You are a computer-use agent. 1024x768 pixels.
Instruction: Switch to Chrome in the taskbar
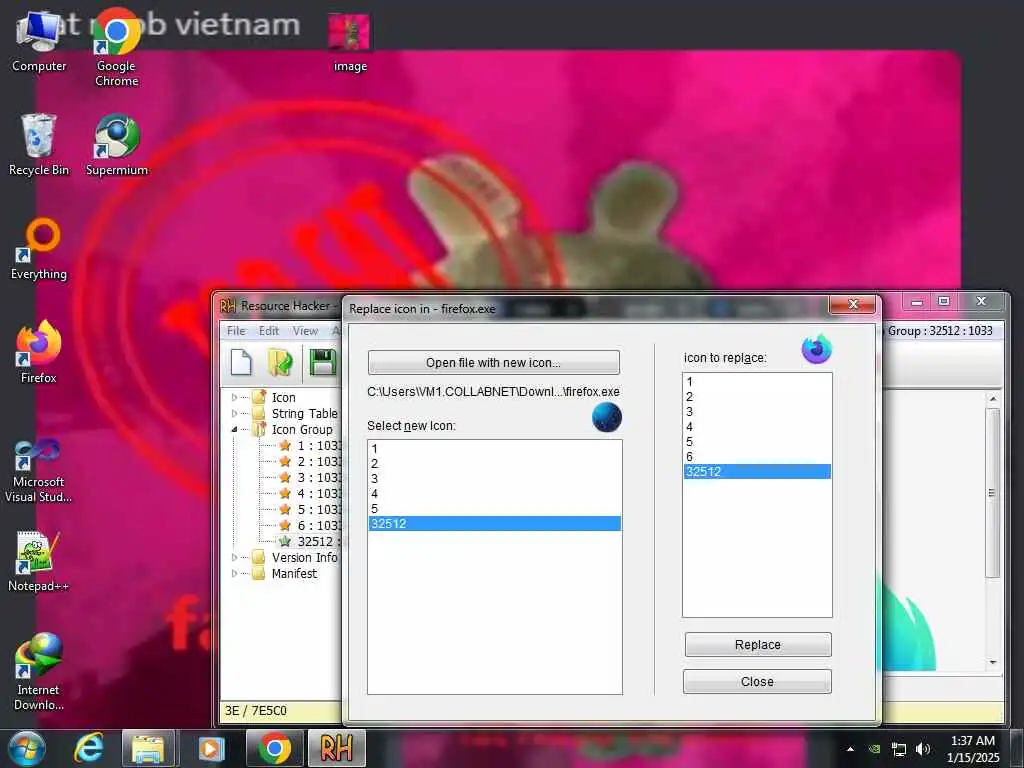(x=274, y=748)
